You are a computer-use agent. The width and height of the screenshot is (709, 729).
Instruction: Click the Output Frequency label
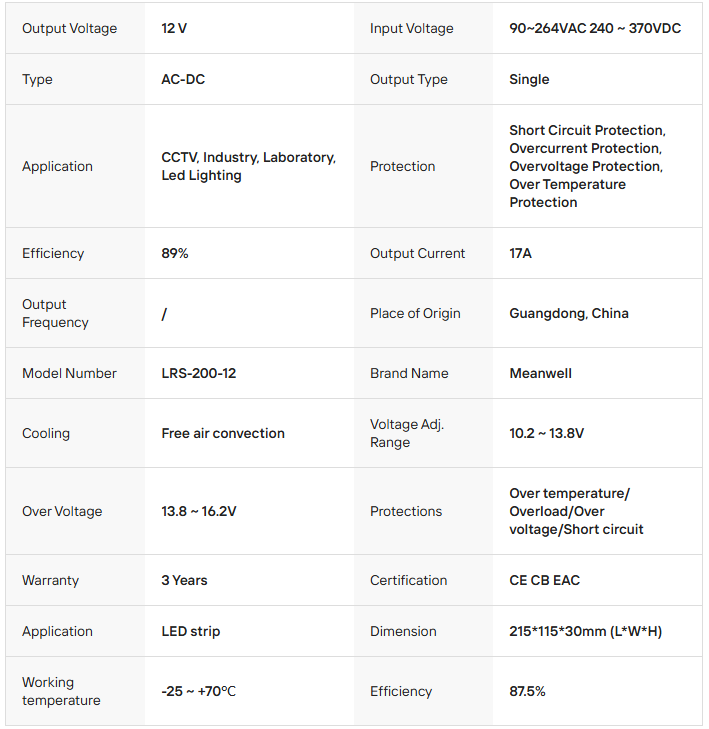coord(55,313)
